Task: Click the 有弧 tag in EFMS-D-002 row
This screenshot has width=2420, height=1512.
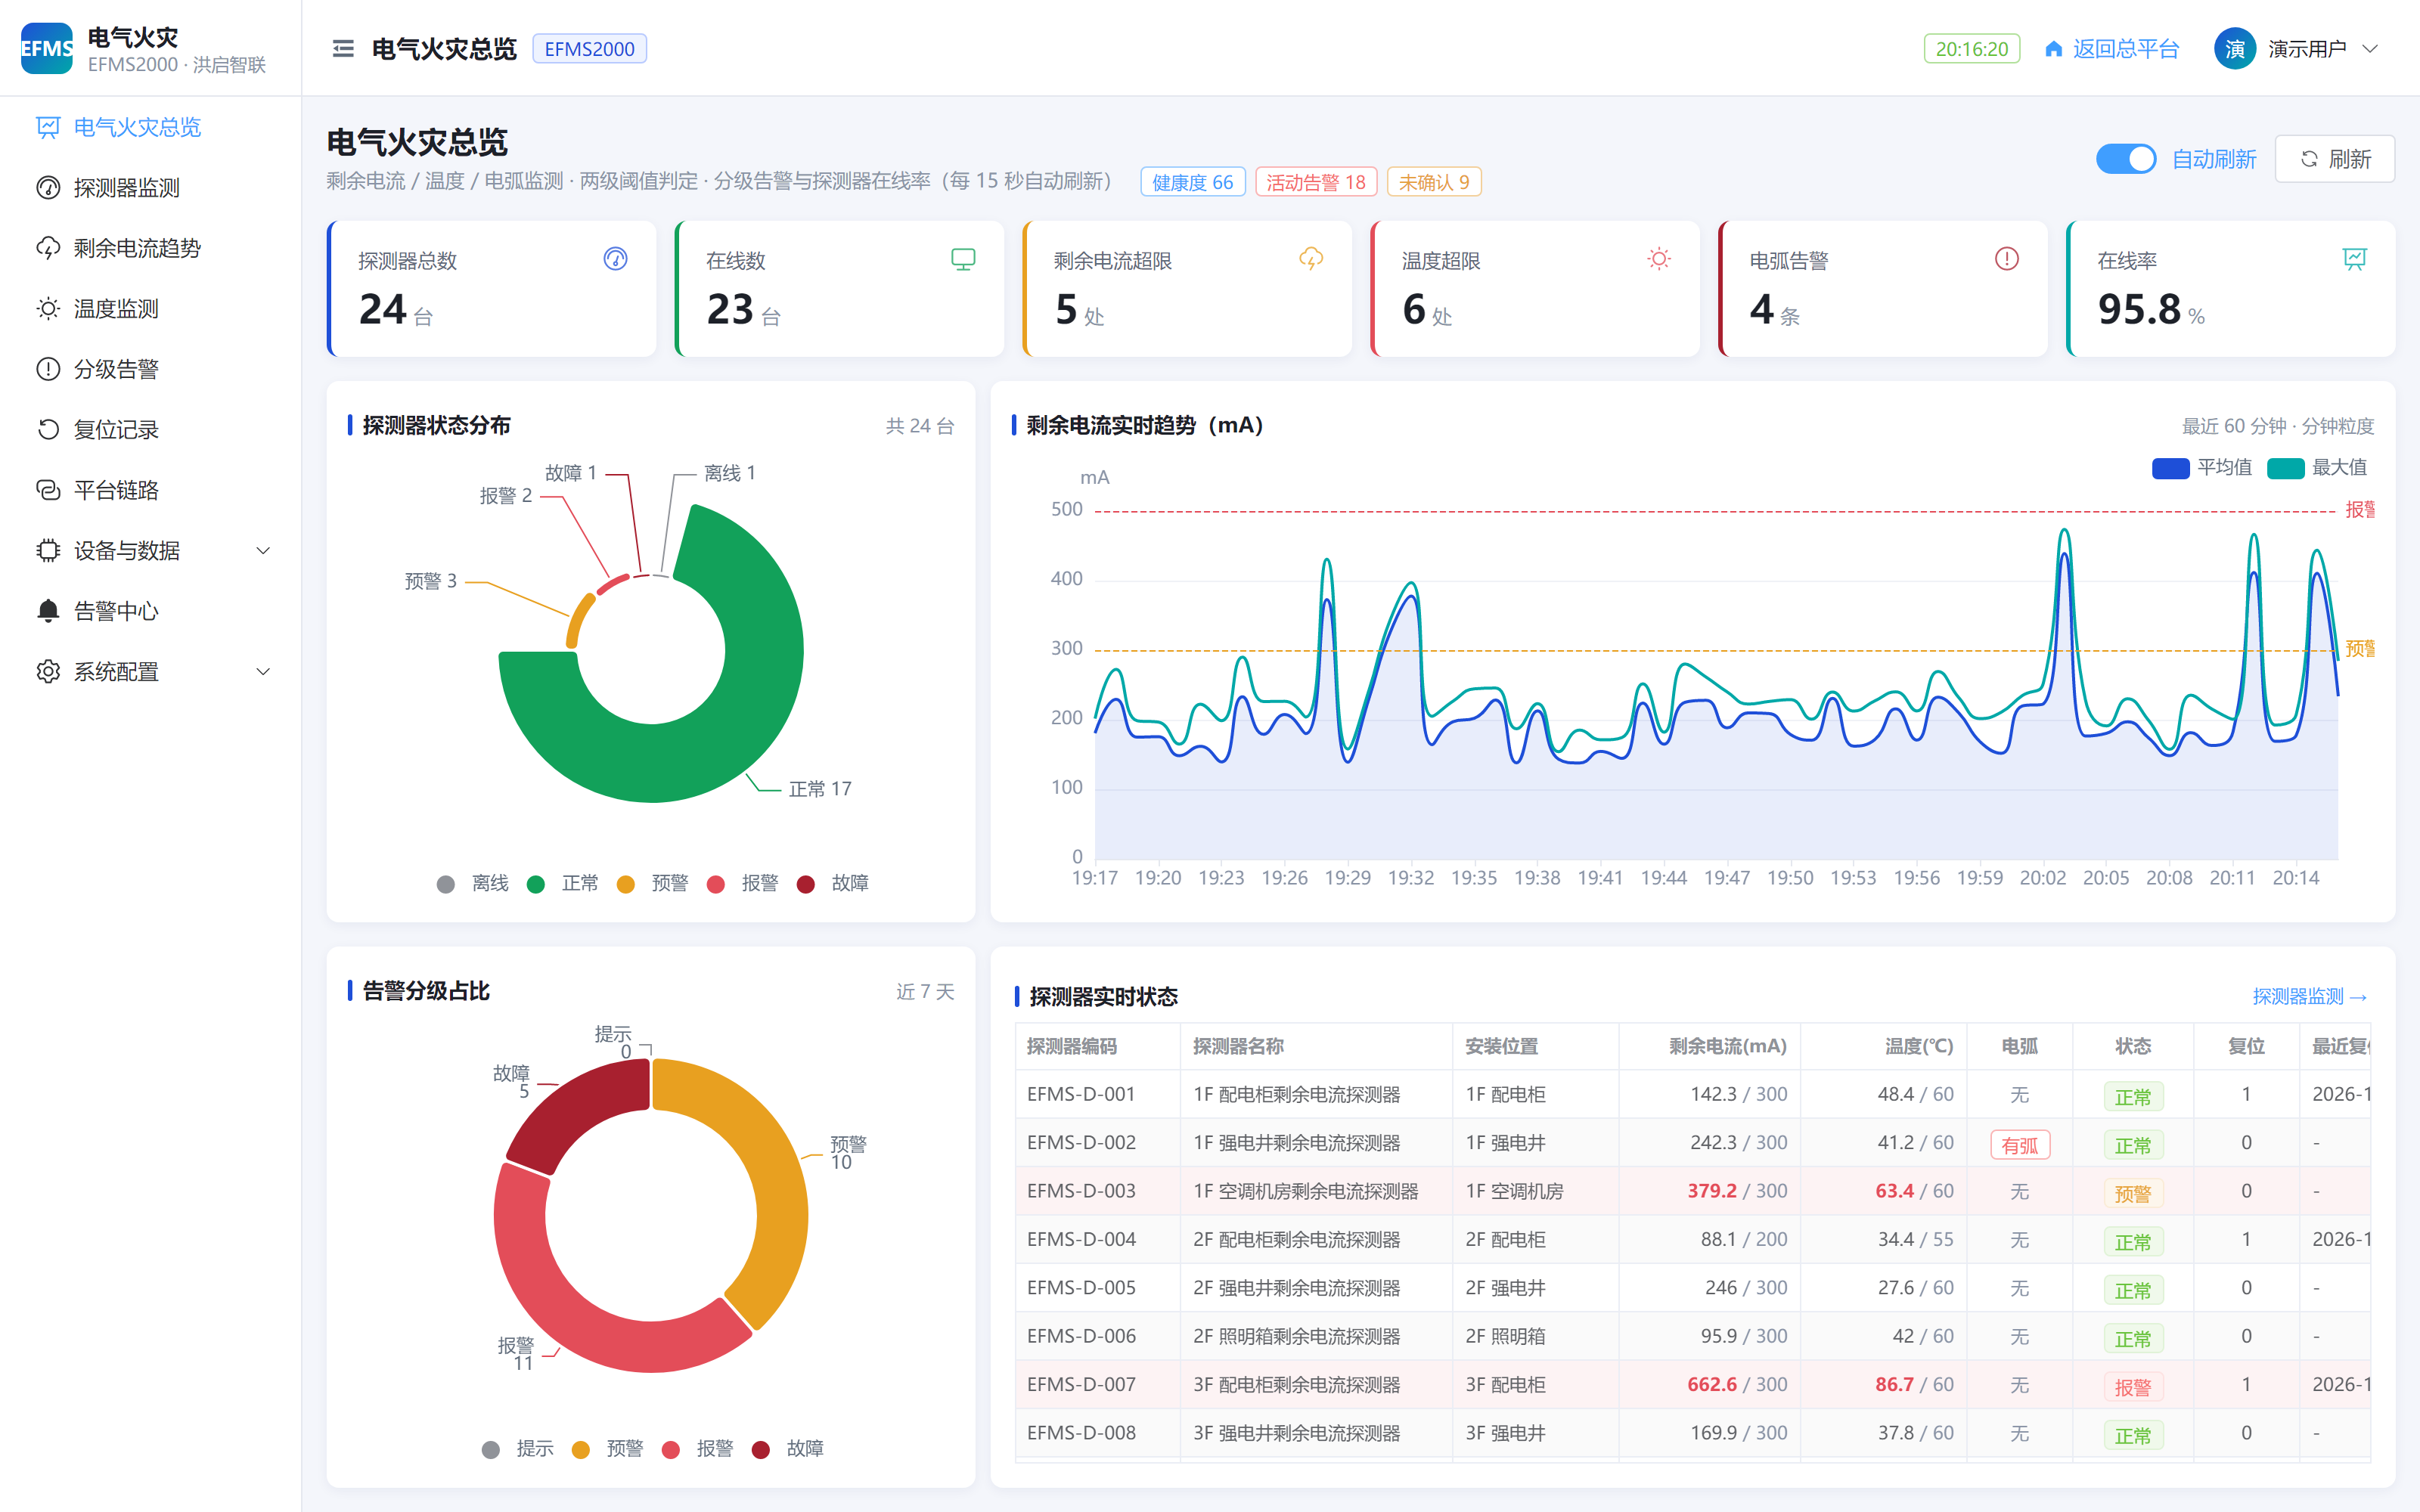Action: 2019,1145
